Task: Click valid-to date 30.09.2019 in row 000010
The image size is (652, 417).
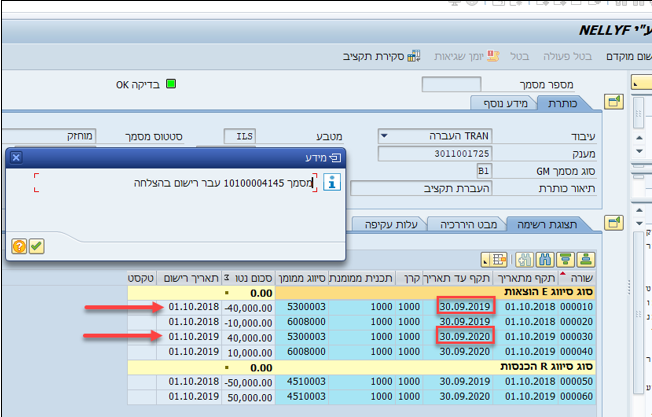Action: click(x=465, y=306)
